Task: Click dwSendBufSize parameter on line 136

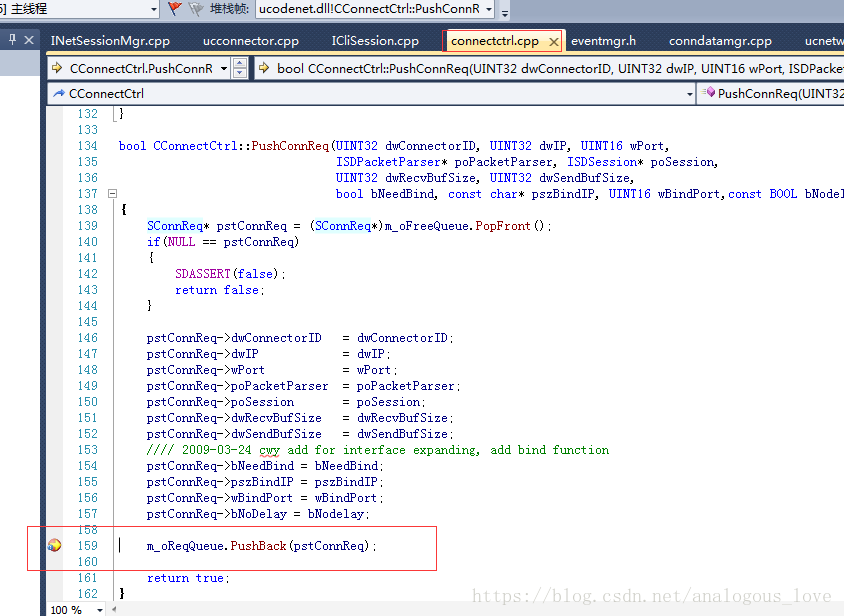Action: (x=585, y=178)
